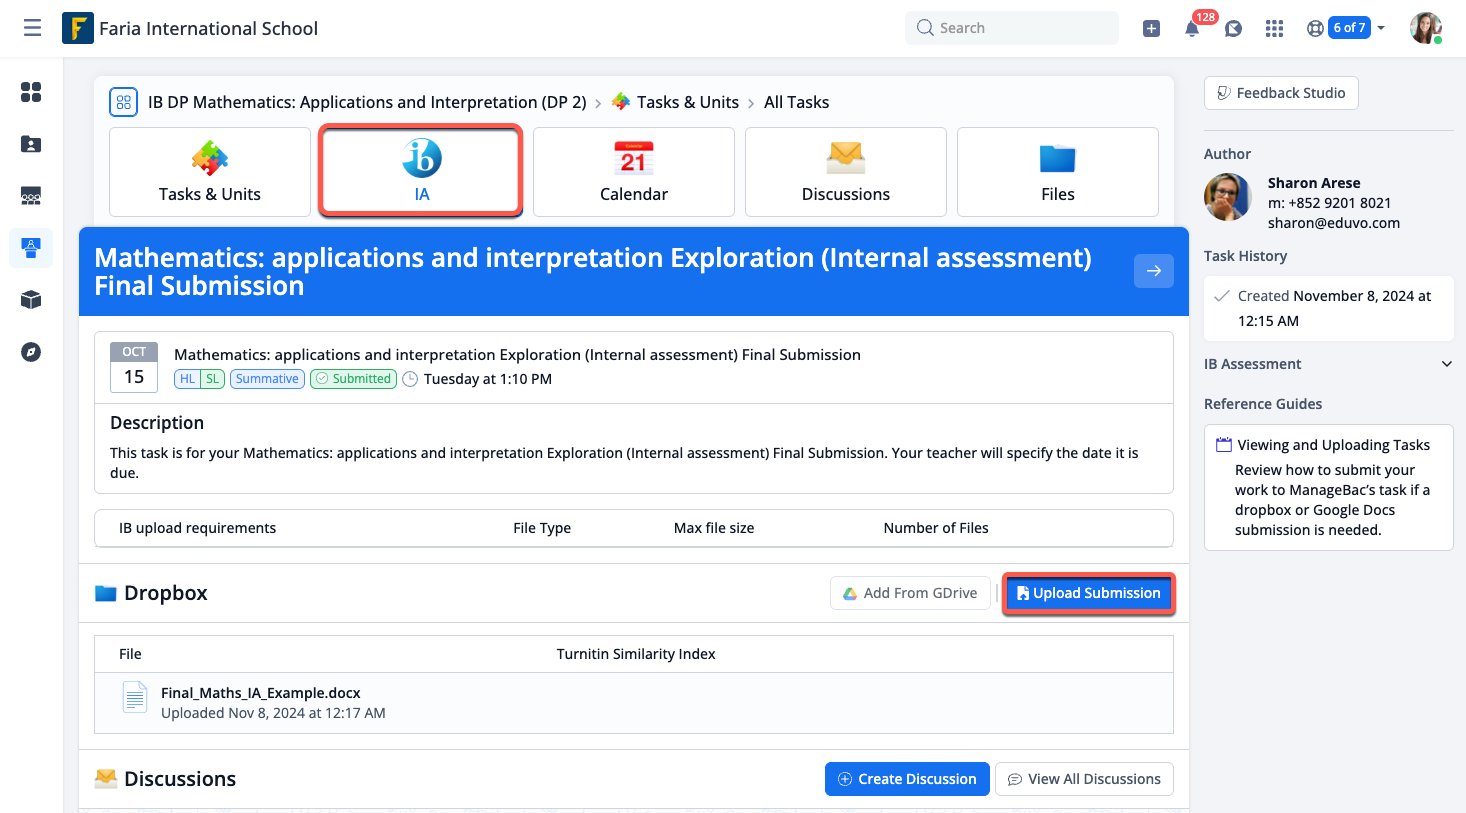The height and width of the screenshot is (813, 1466).
Task: Open the apps grid launcher icon
Action: tap(1274, 29)
